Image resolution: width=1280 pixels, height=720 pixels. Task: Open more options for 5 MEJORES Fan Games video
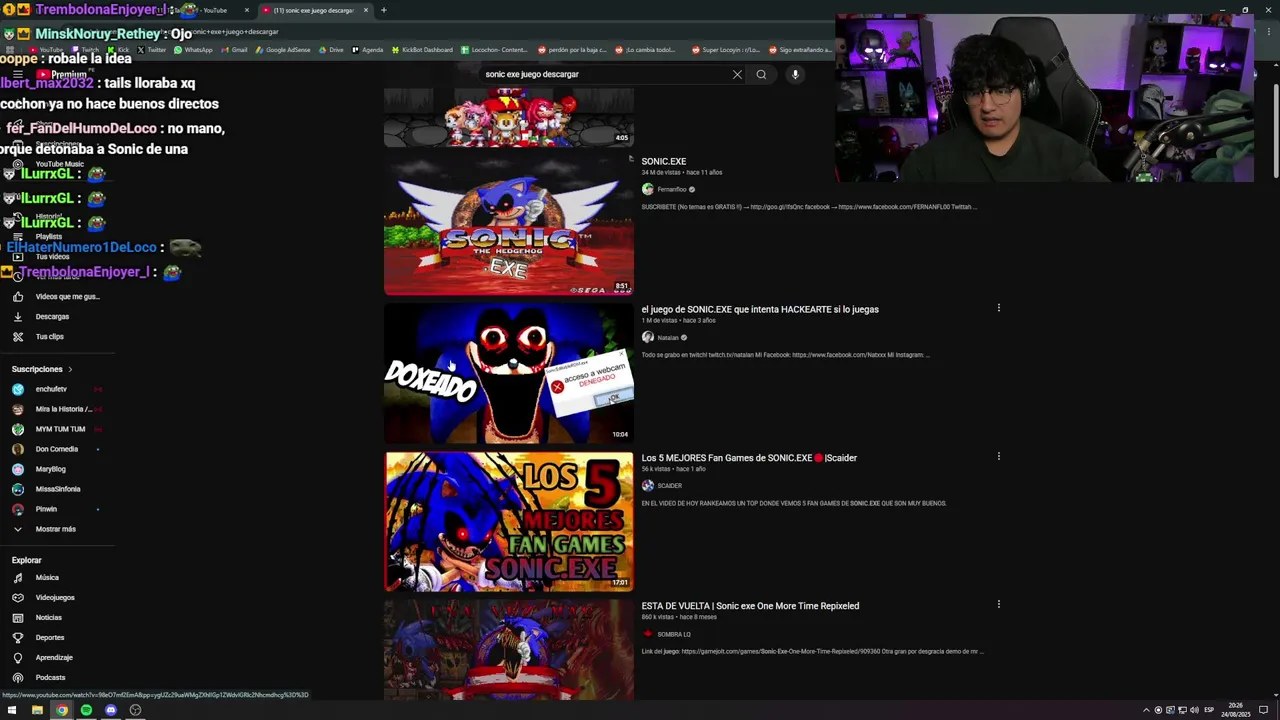click(x=998, y=456)
